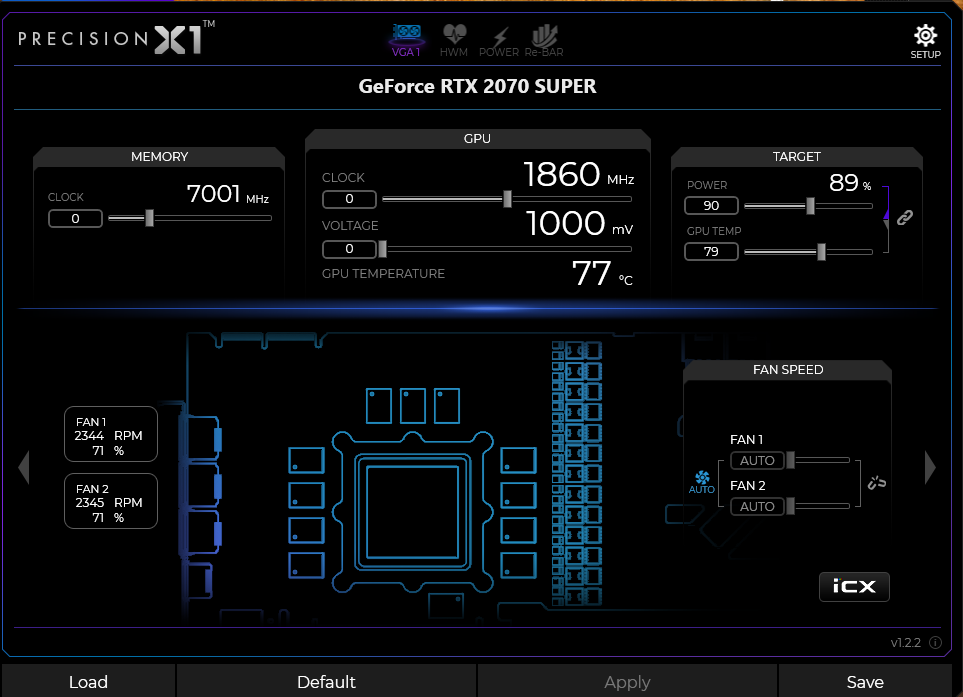Click the Apply button
Screen dimensions: 963x697
(x=627, y=681)
